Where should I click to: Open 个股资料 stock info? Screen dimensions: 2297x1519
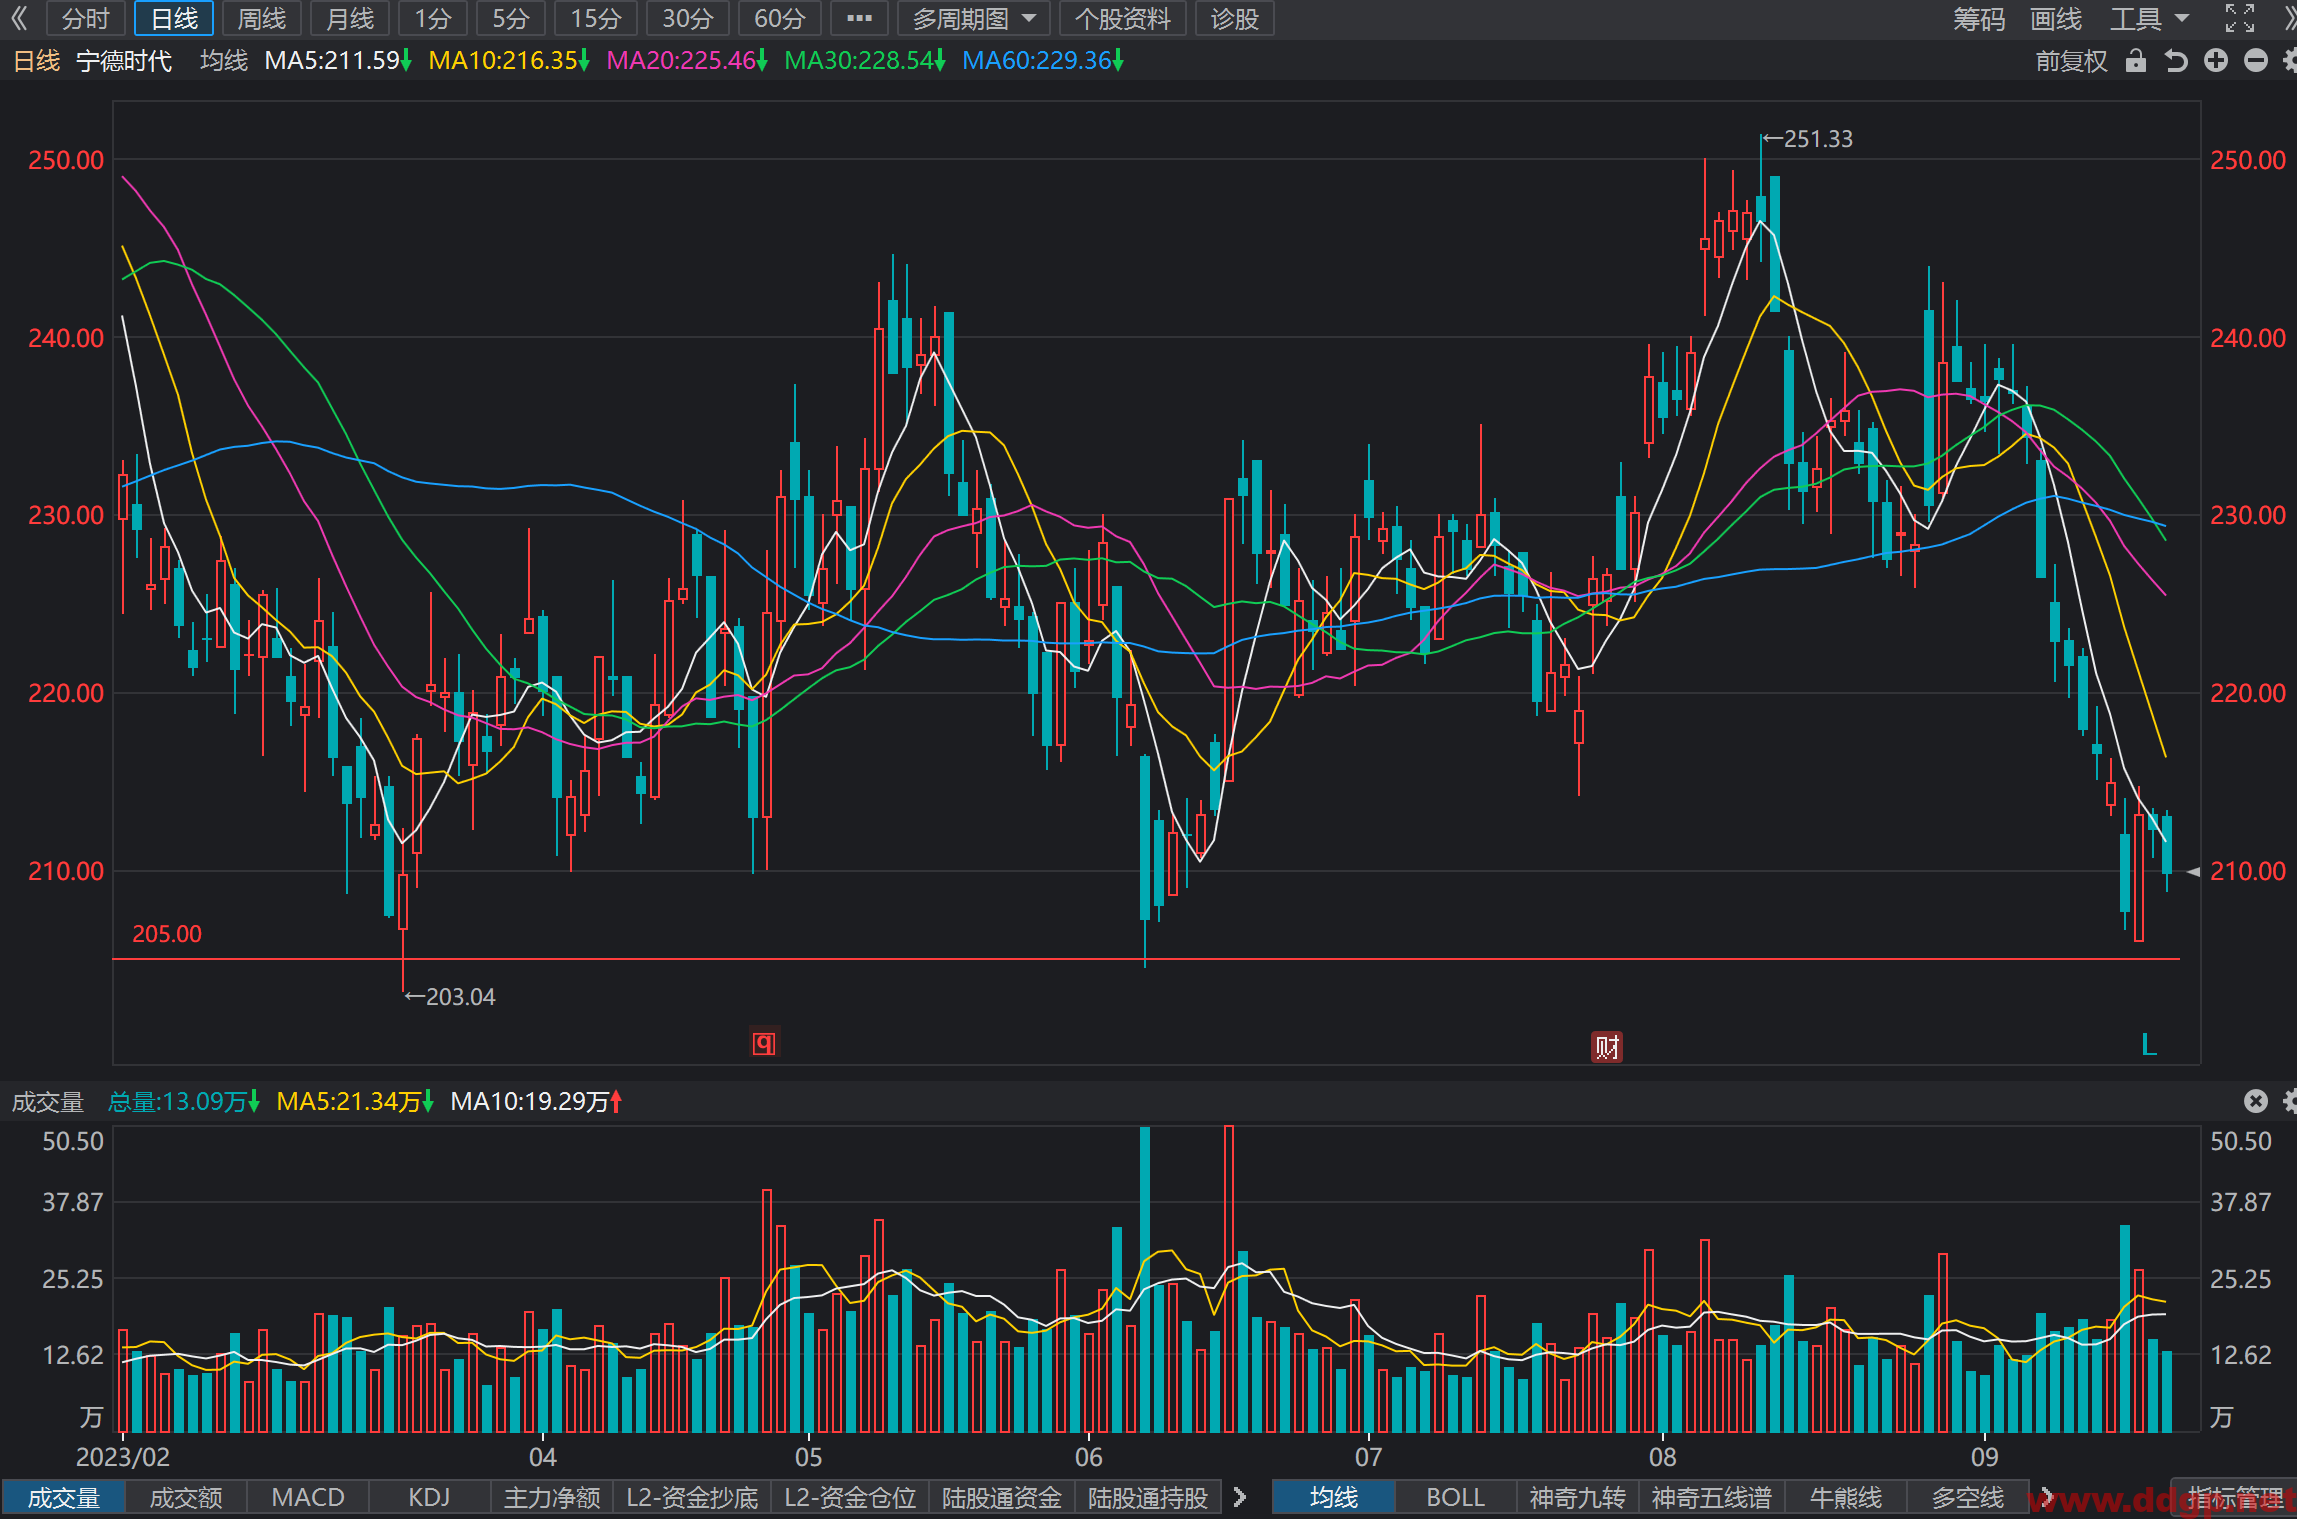pyautogui.click(x=1122, y=18)
